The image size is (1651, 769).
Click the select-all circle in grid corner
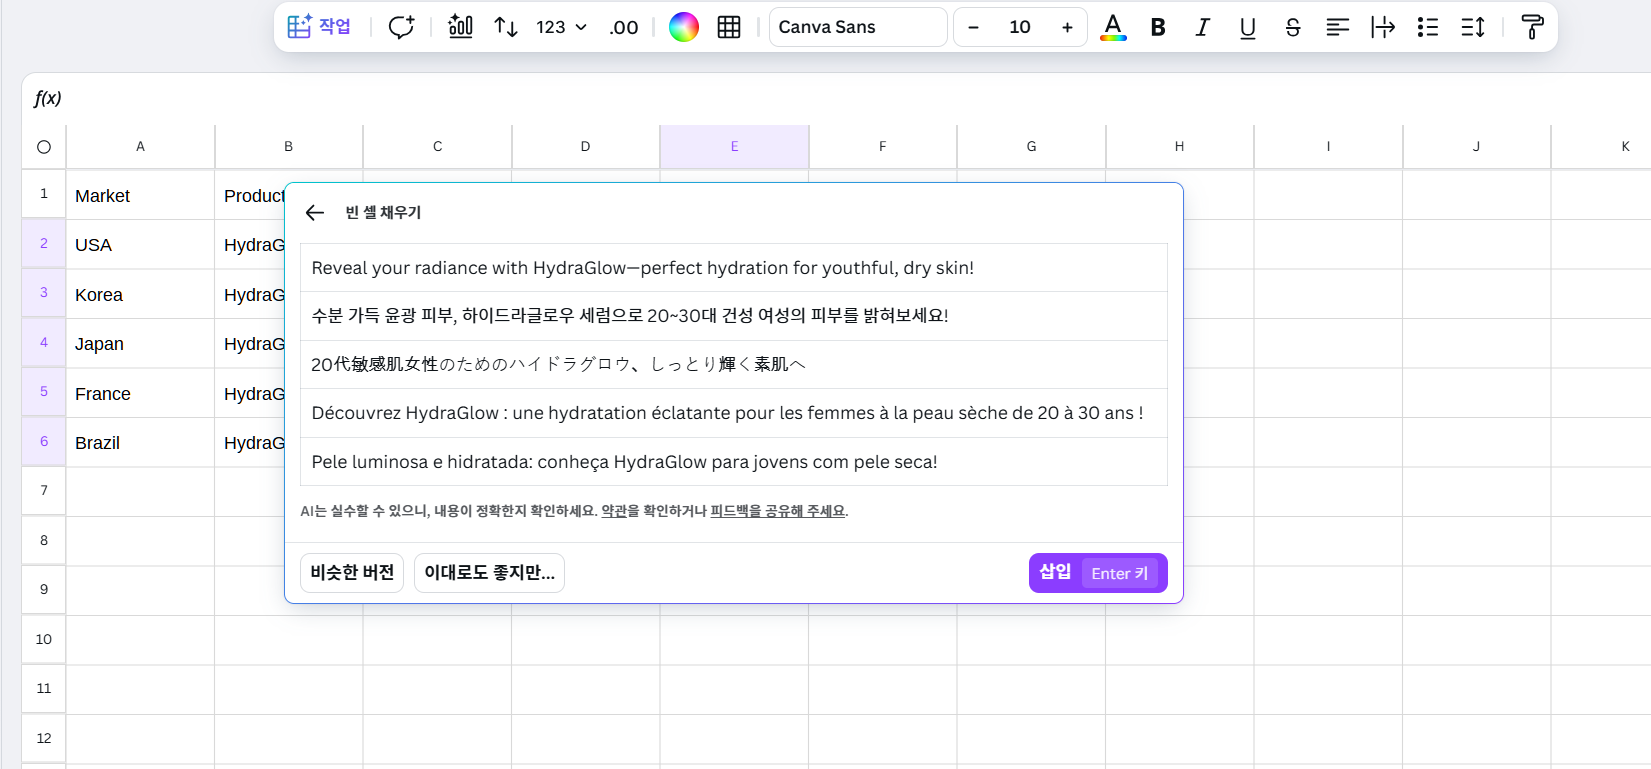tap(44, 147)
